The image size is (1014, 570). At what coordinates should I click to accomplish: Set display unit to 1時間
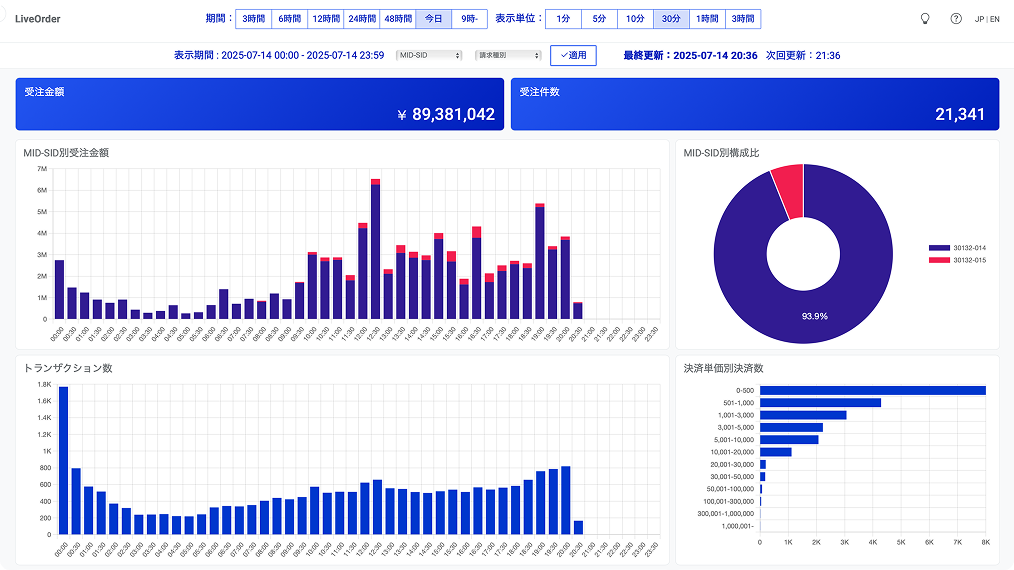(x=707, y=18)
